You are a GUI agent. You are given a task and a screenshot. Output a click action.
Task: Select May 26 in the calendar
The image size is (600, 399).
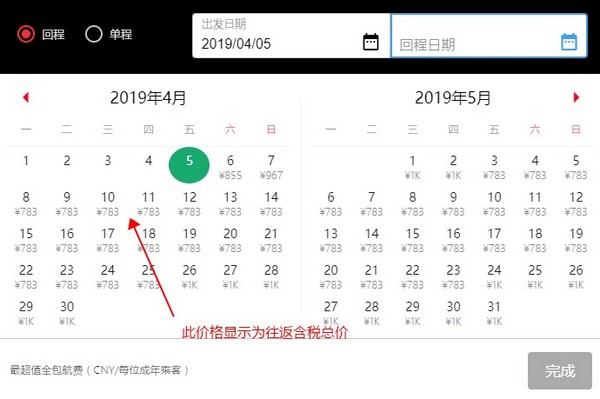tap(576, 277)
